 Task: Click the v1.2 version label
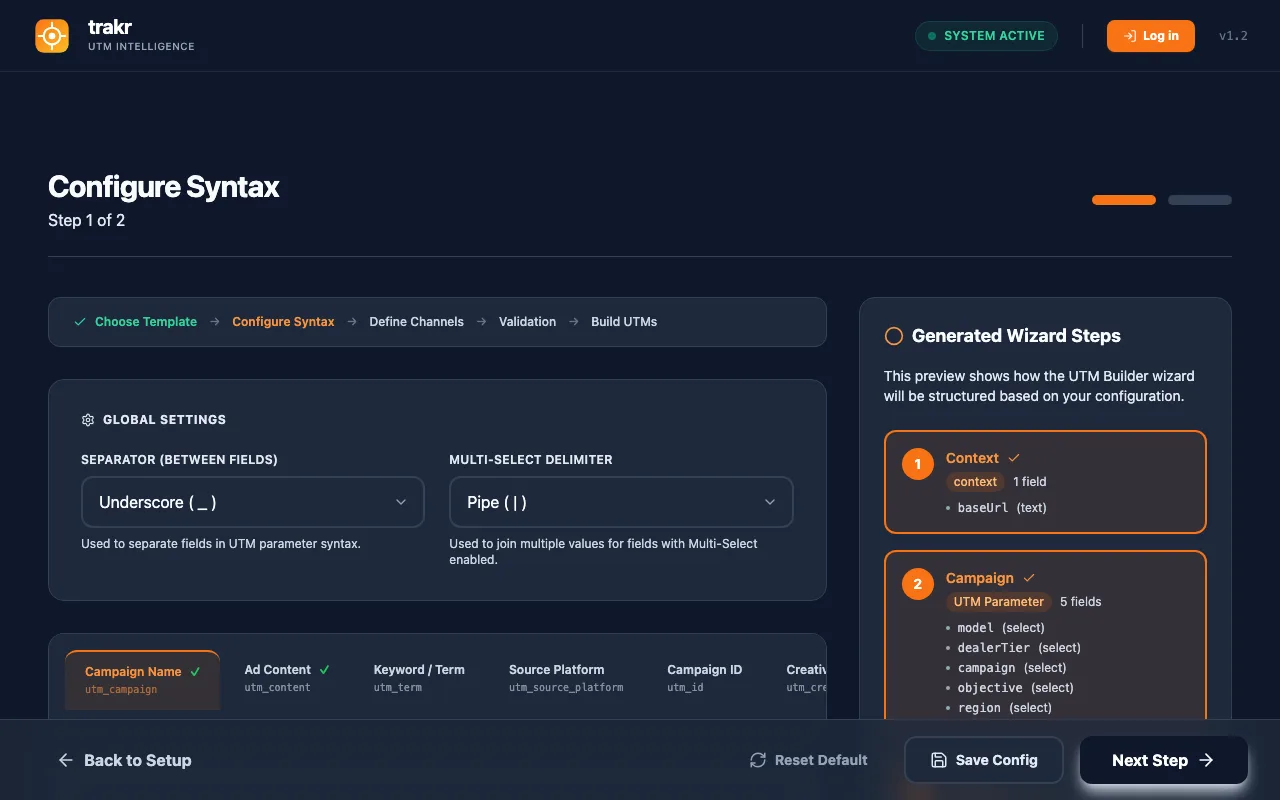point(1233,36)
